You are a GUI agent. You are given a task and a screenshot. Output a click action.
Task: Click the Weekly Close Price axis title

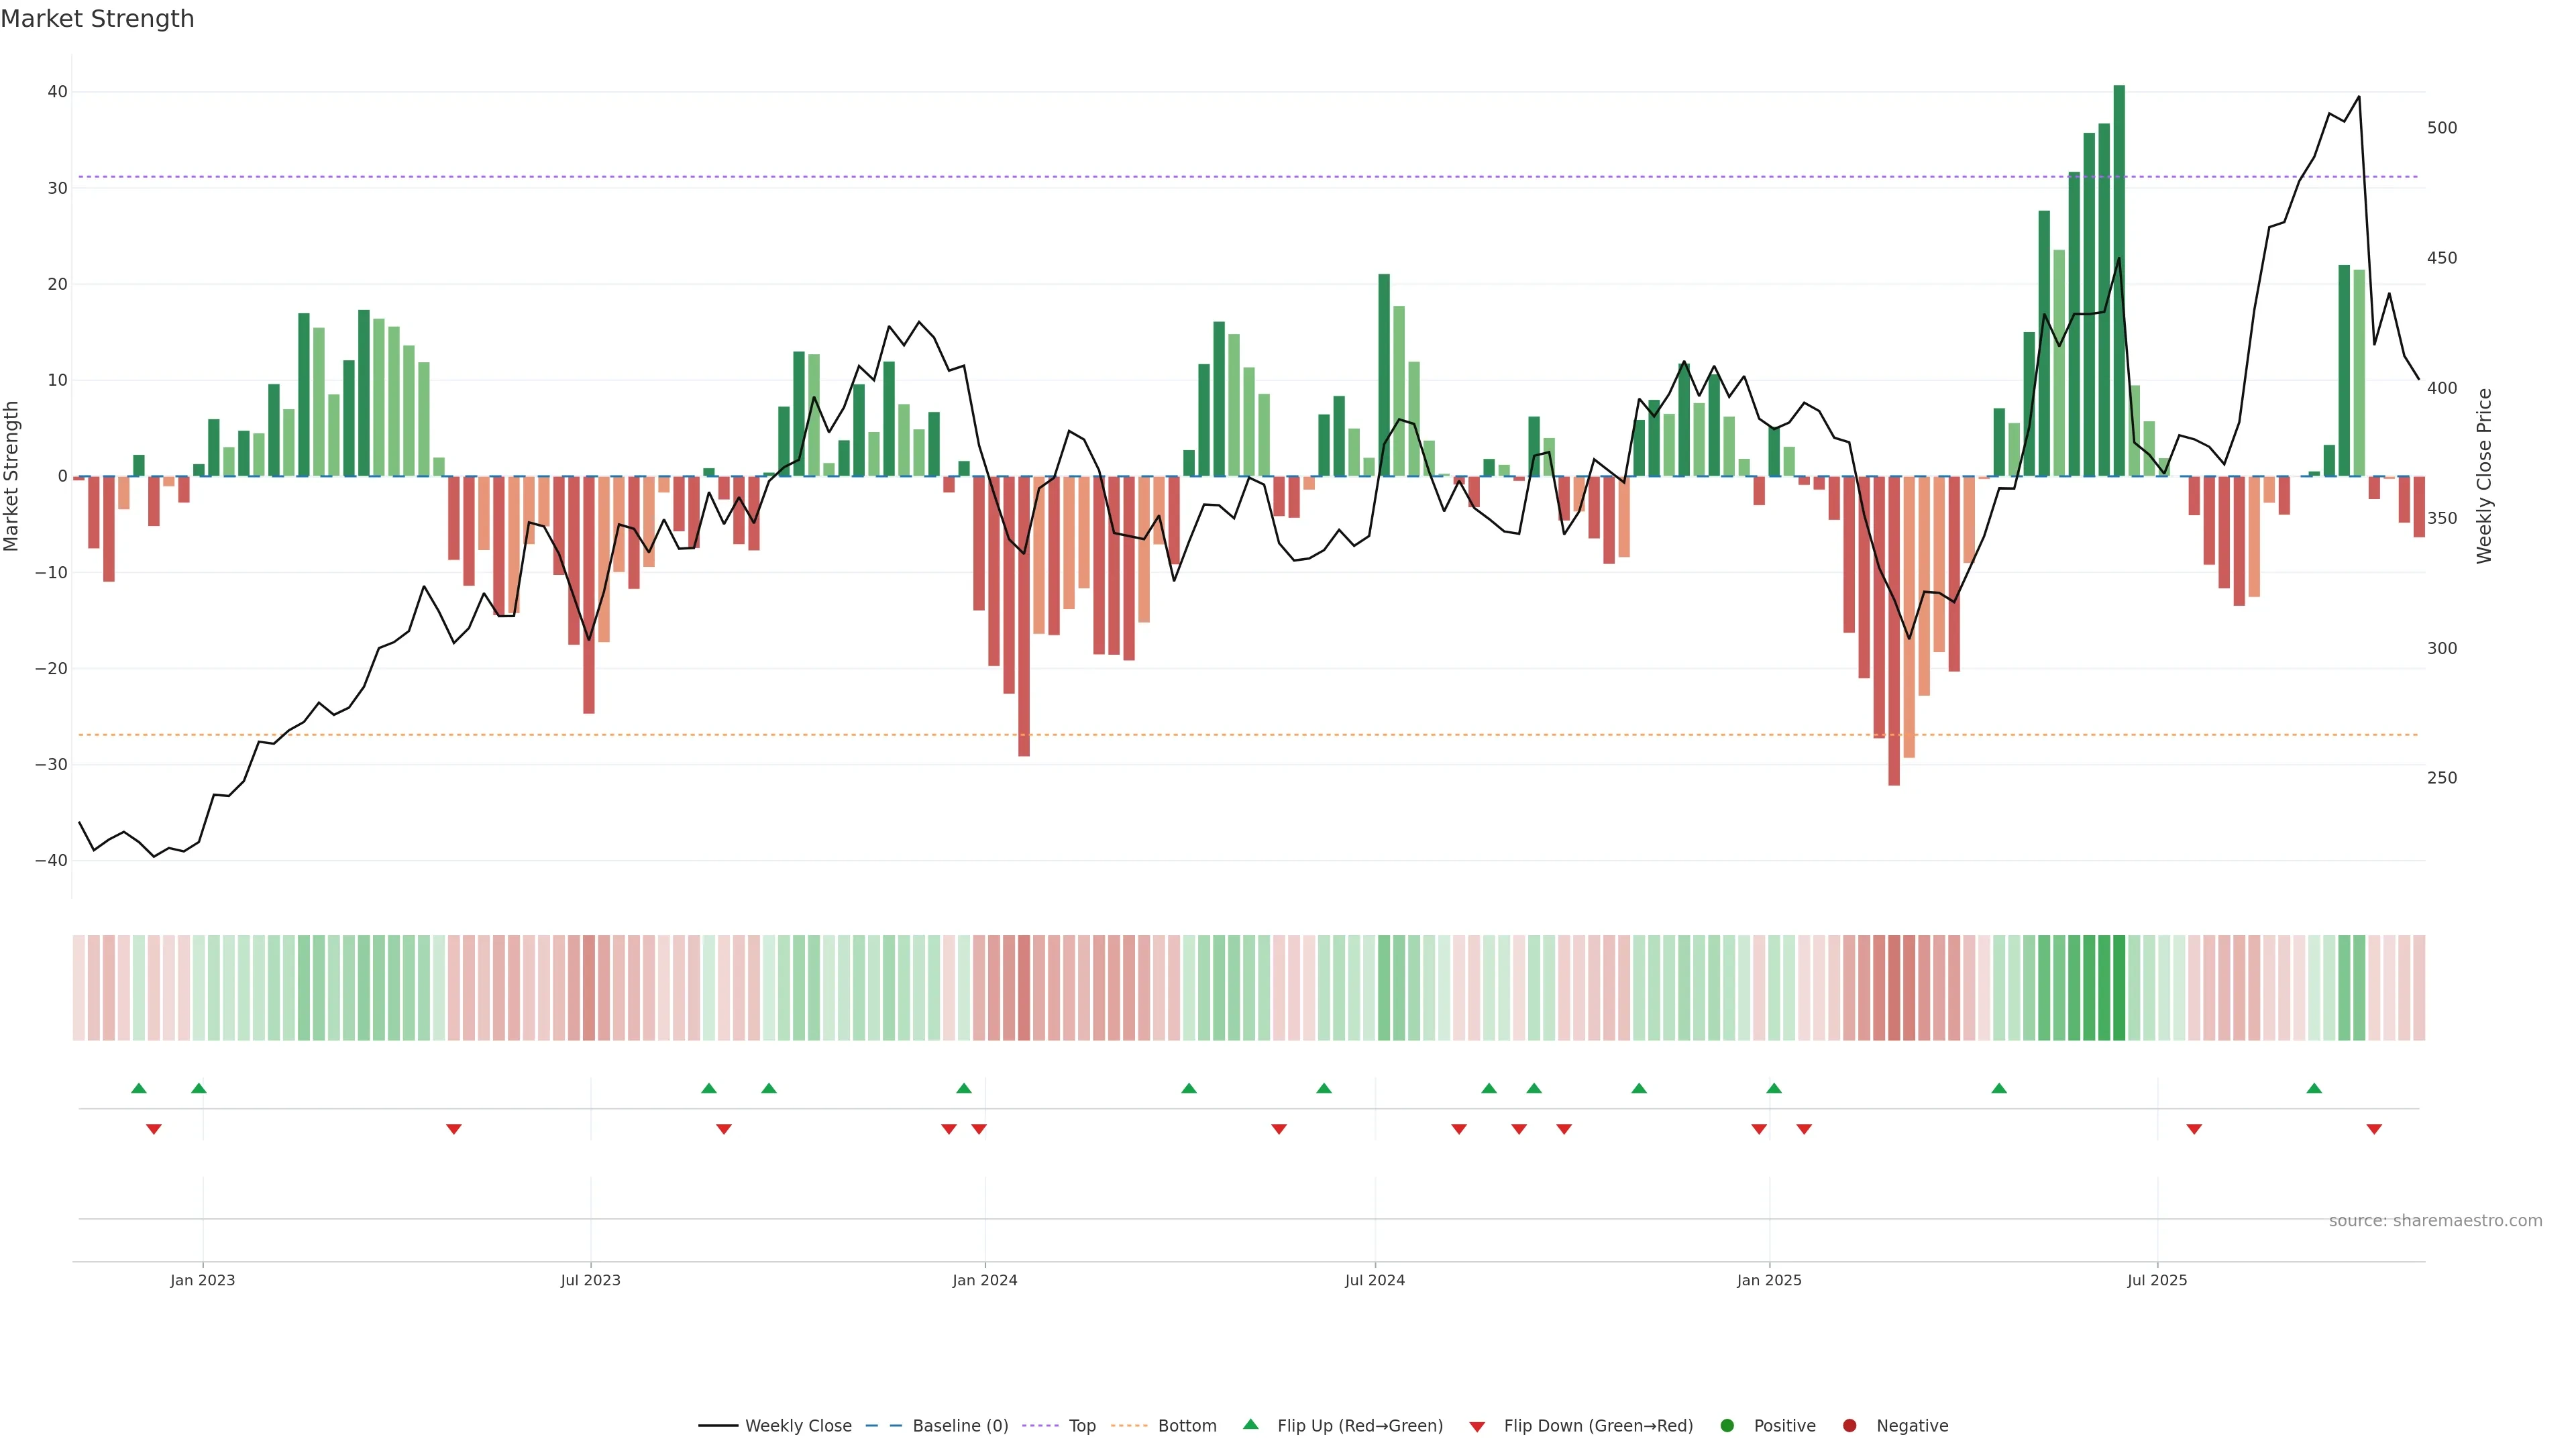click(2484, 476)
